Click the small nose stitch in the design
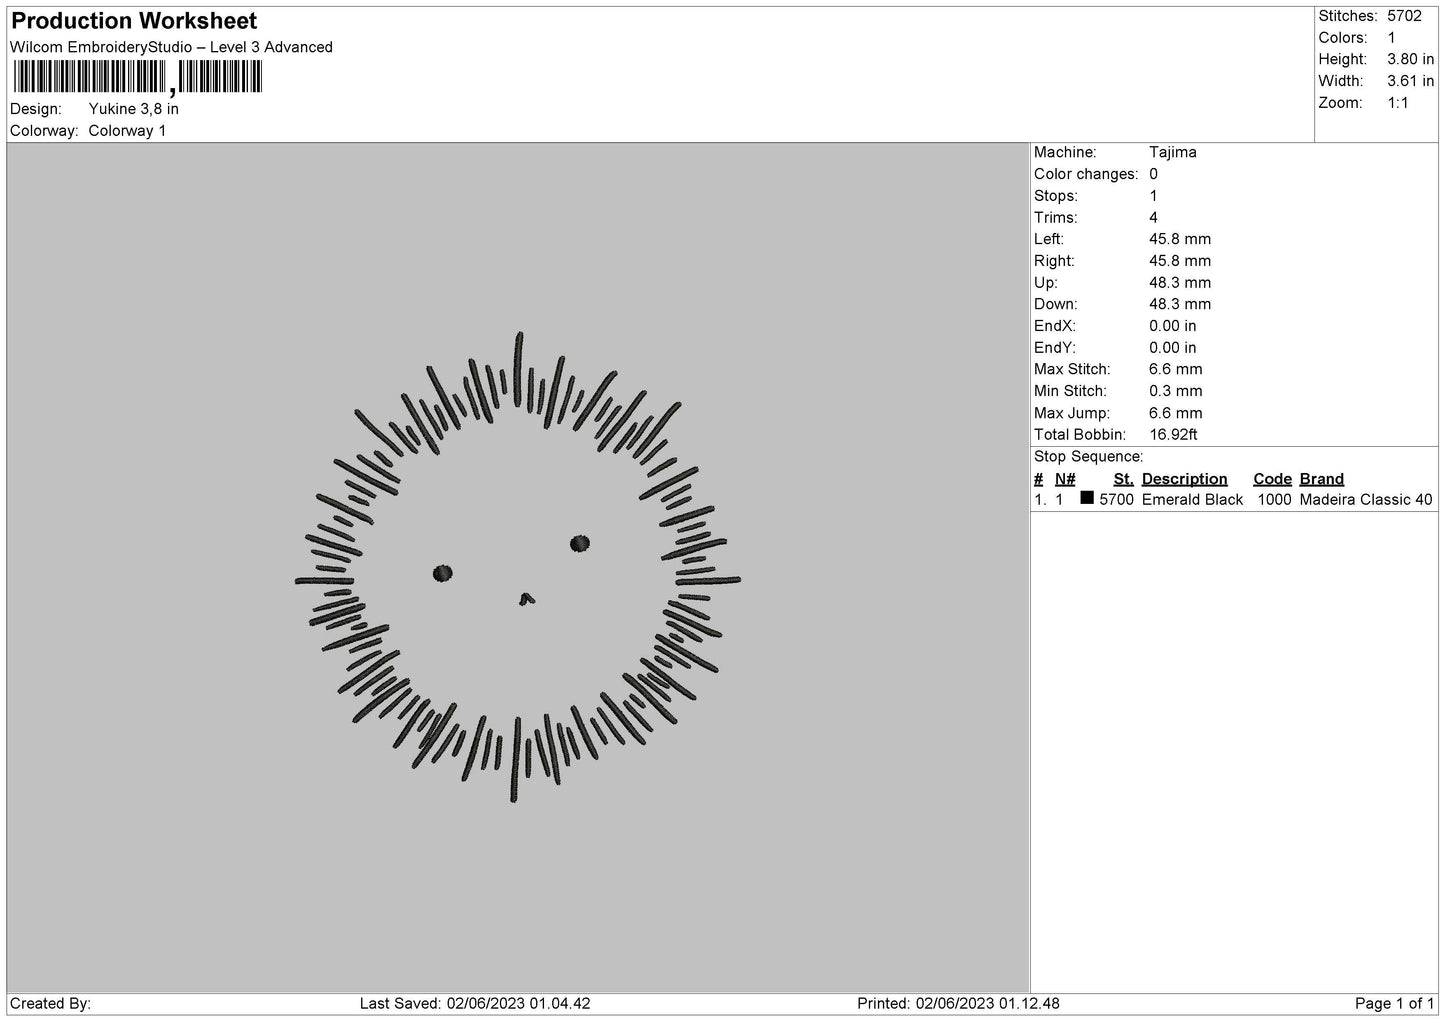The image size is (1445, 1021). coord(527,599)
